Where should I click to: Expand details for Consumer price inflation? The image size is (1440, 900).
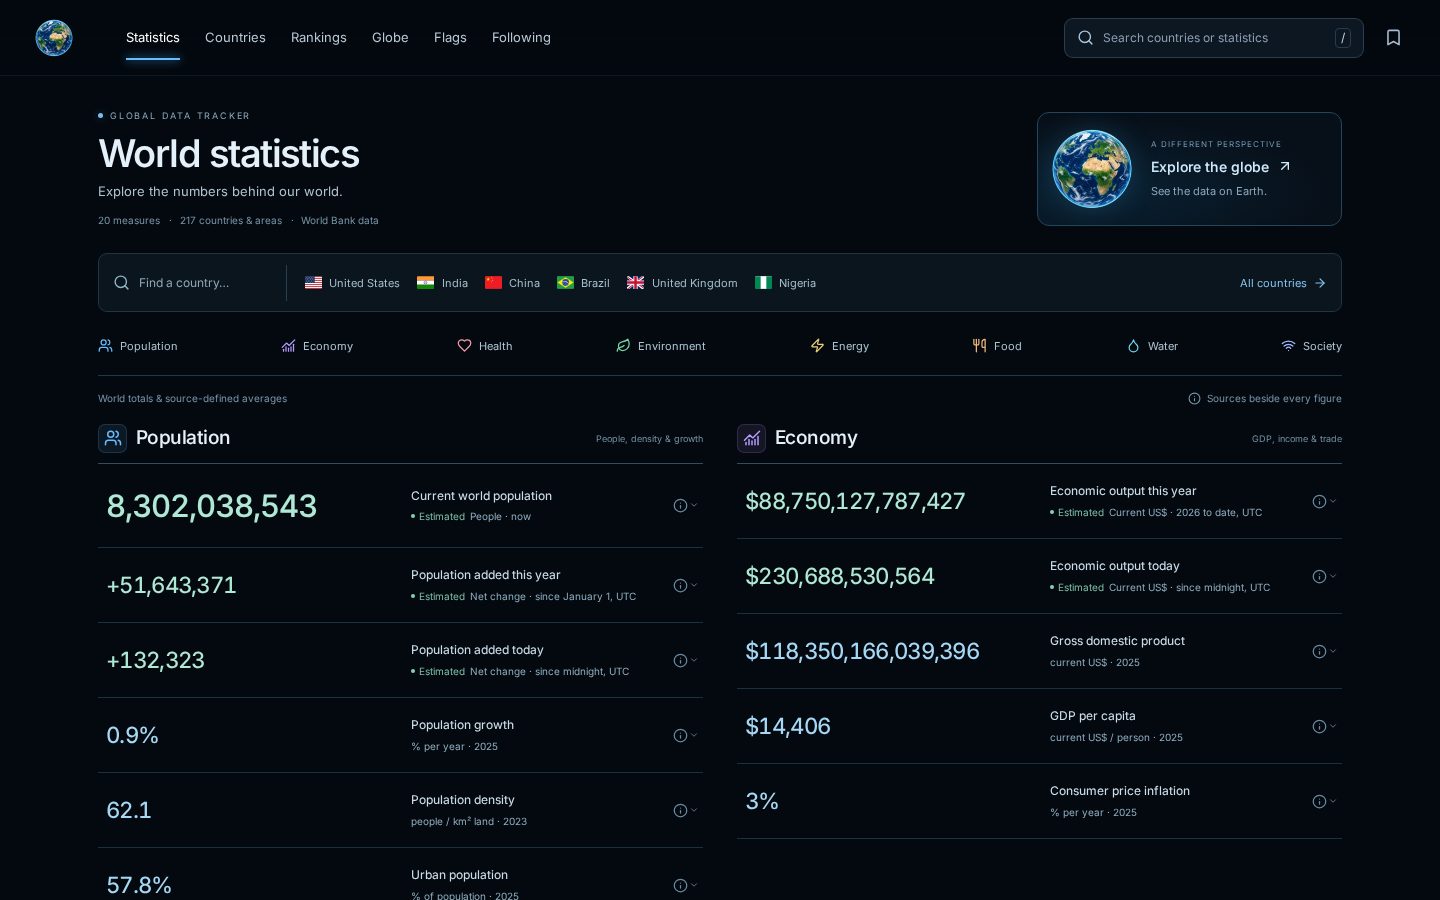click(1324, 802)
